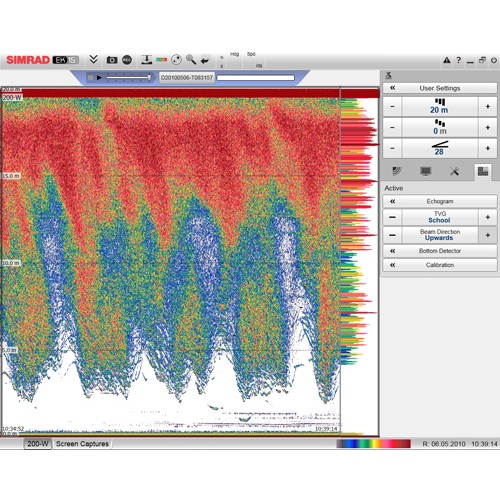Increase the 0 m start range

pyautogui.click(x=488, y=127)
